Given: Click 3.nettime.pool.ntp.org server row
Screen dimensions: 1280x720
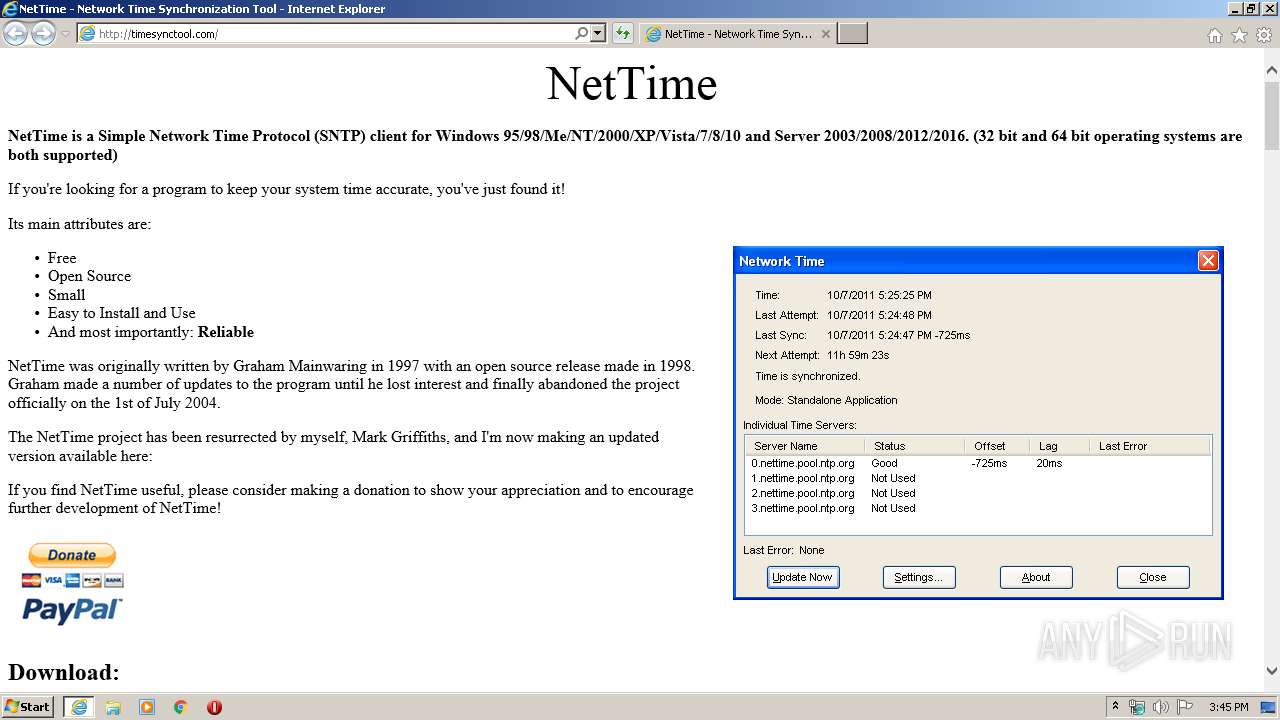Looking at the screenshot, I should [x=977, y=508].
